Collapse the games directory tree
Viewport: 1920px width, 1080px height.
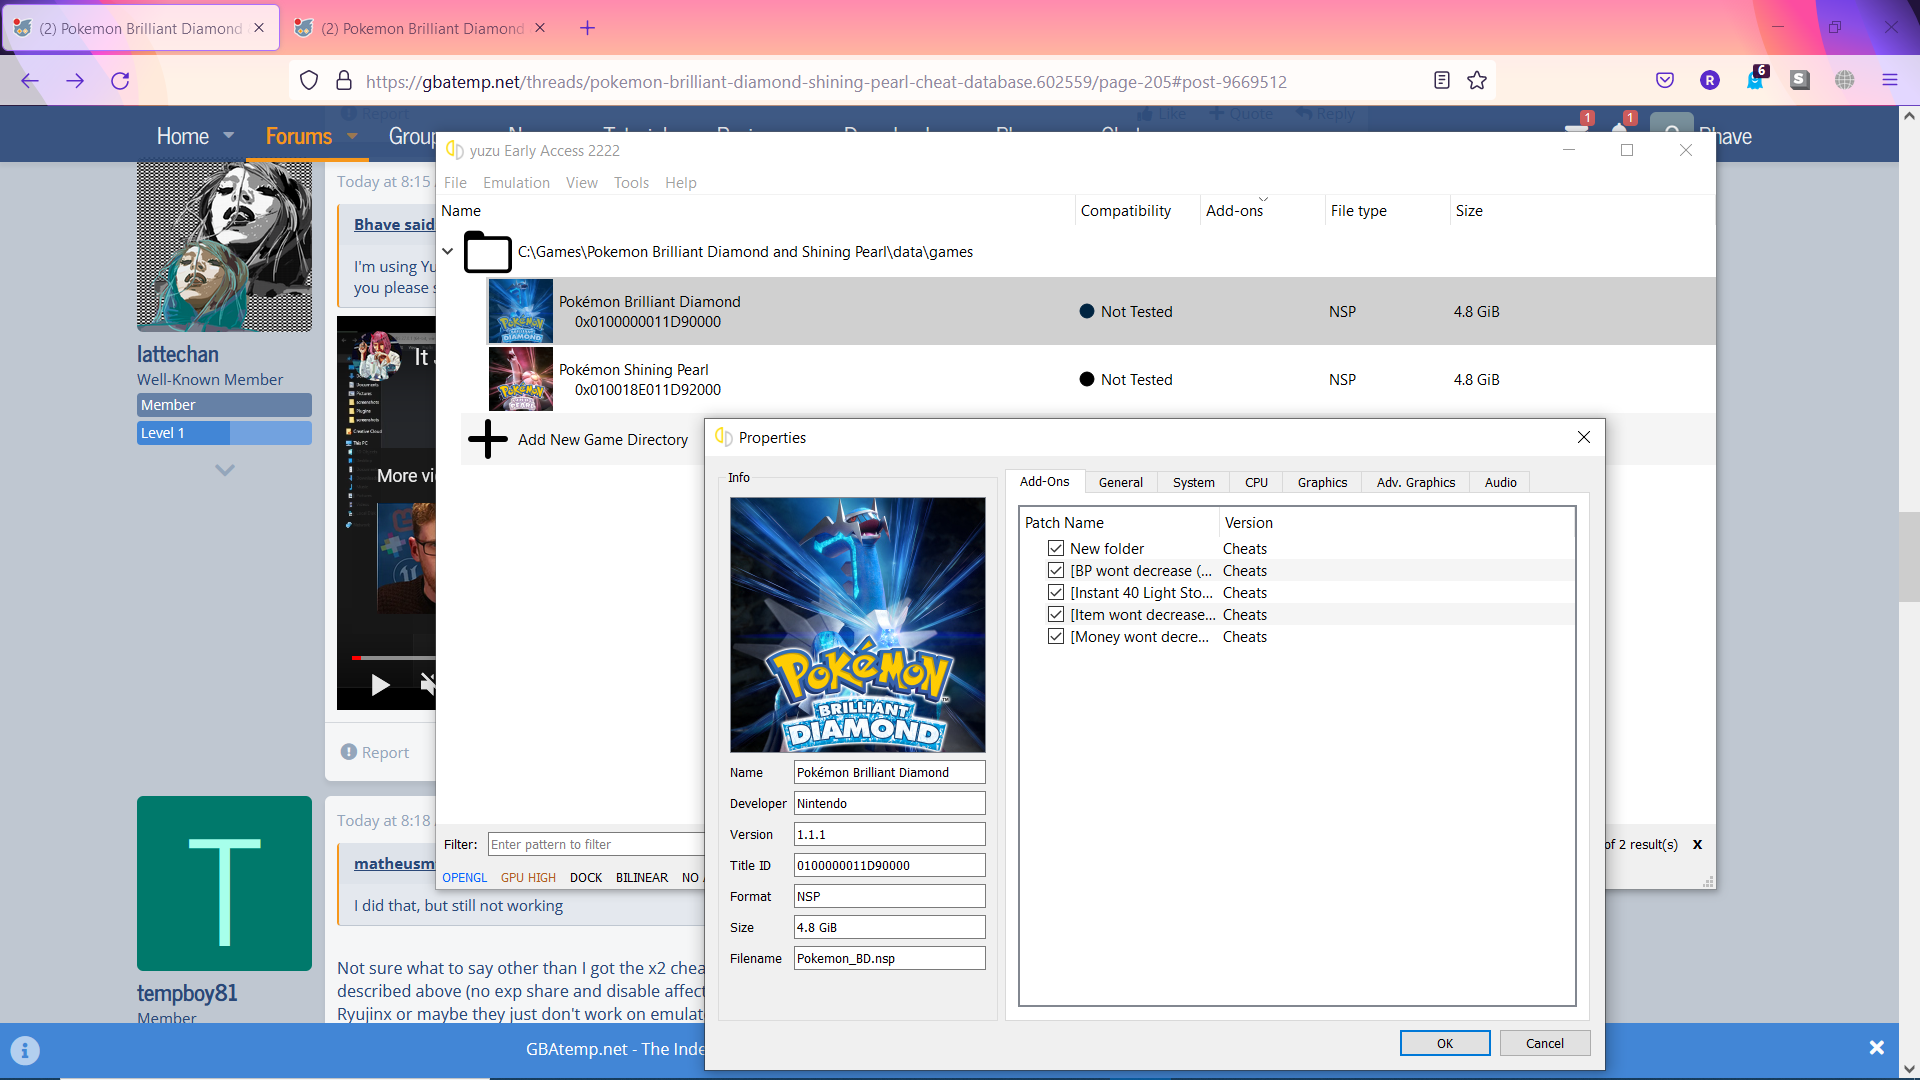point(448,251)
